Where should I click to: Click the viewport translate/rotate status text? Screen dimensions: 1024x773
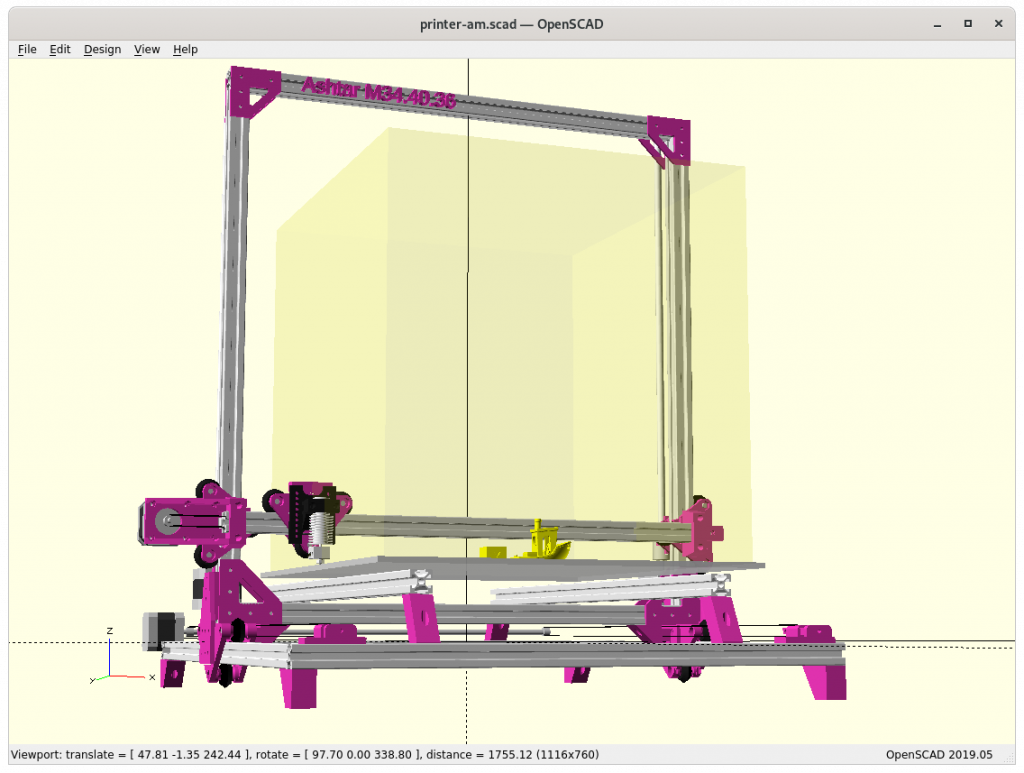click(x=305, y=754)
